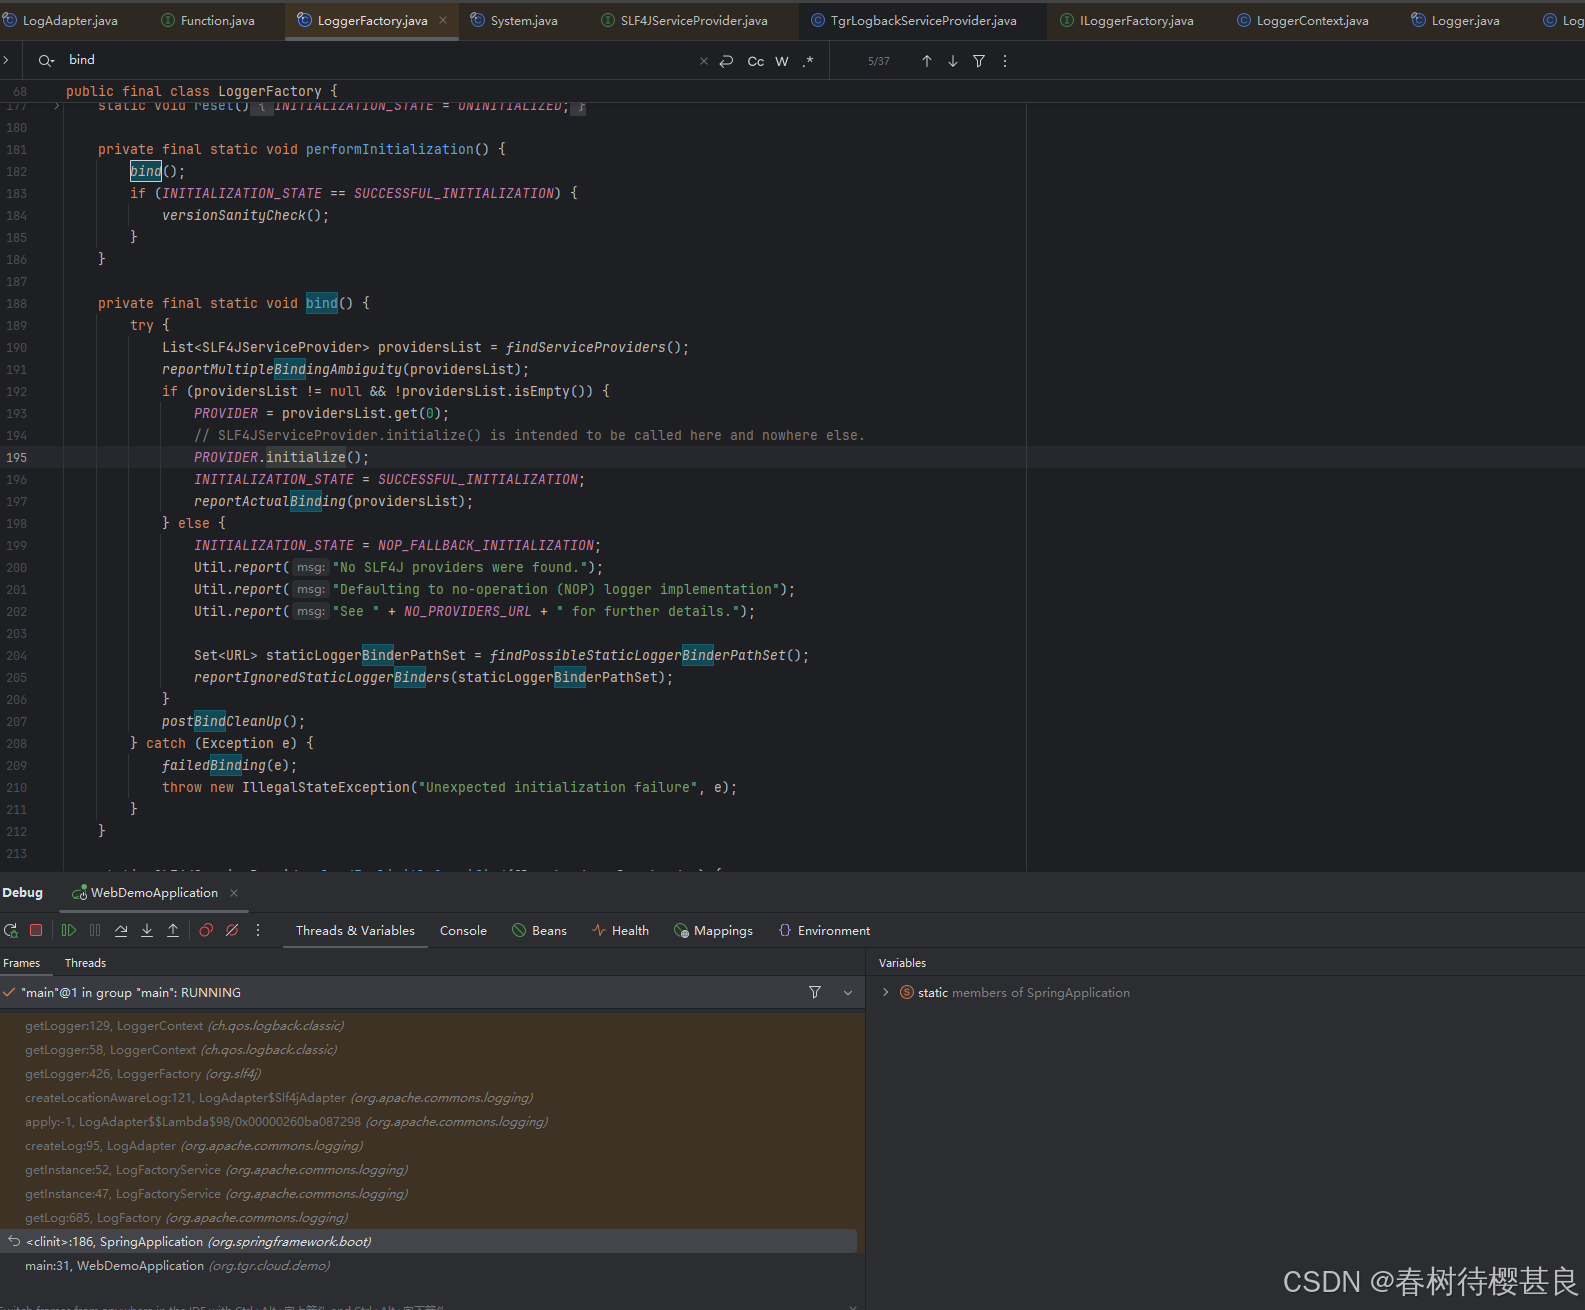Switch to the Function.java tab

point(208,20)
